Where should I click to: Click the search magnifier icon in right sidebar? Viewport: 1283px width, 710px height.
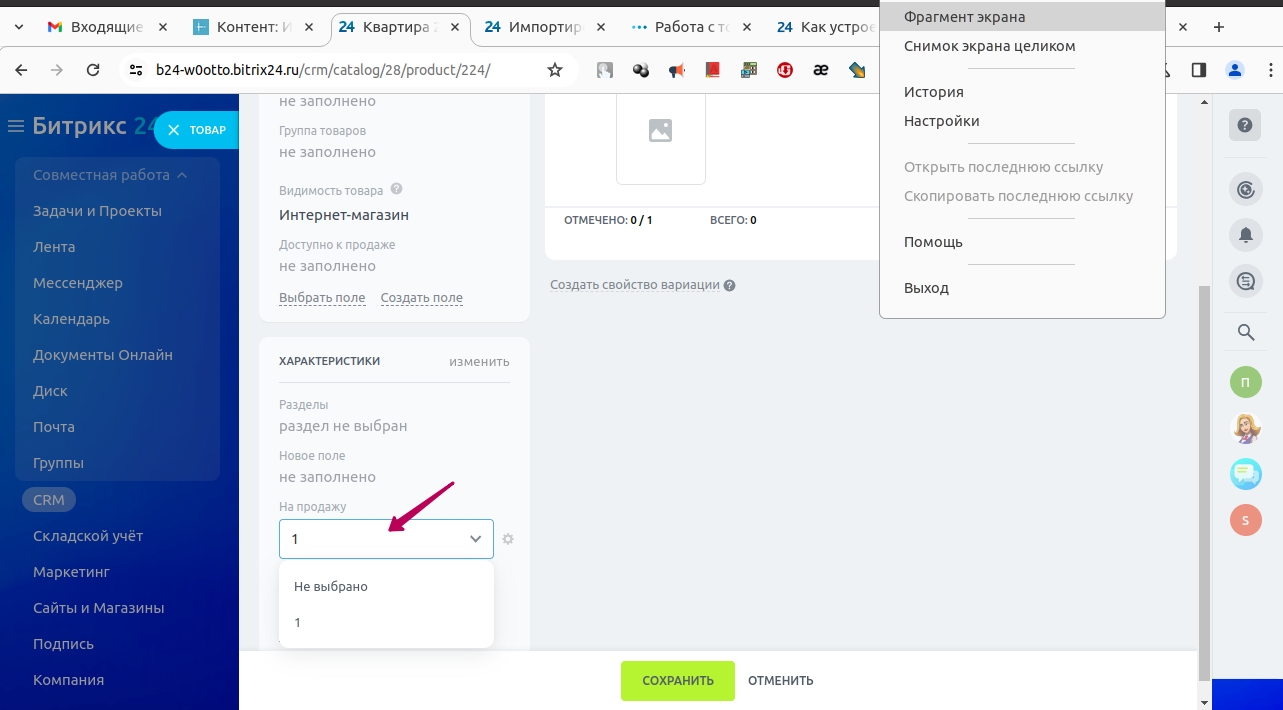tap(1245, 332)
